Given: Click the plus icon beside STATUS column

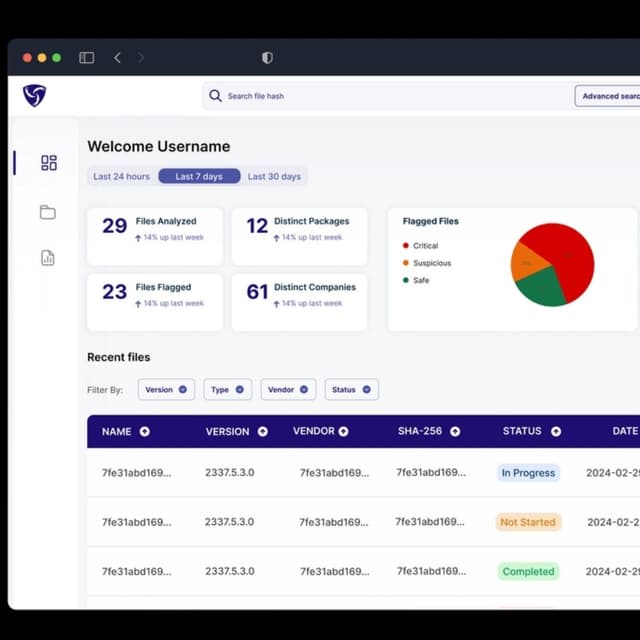Looking at the screenshot, I should [x=556, y=431].
